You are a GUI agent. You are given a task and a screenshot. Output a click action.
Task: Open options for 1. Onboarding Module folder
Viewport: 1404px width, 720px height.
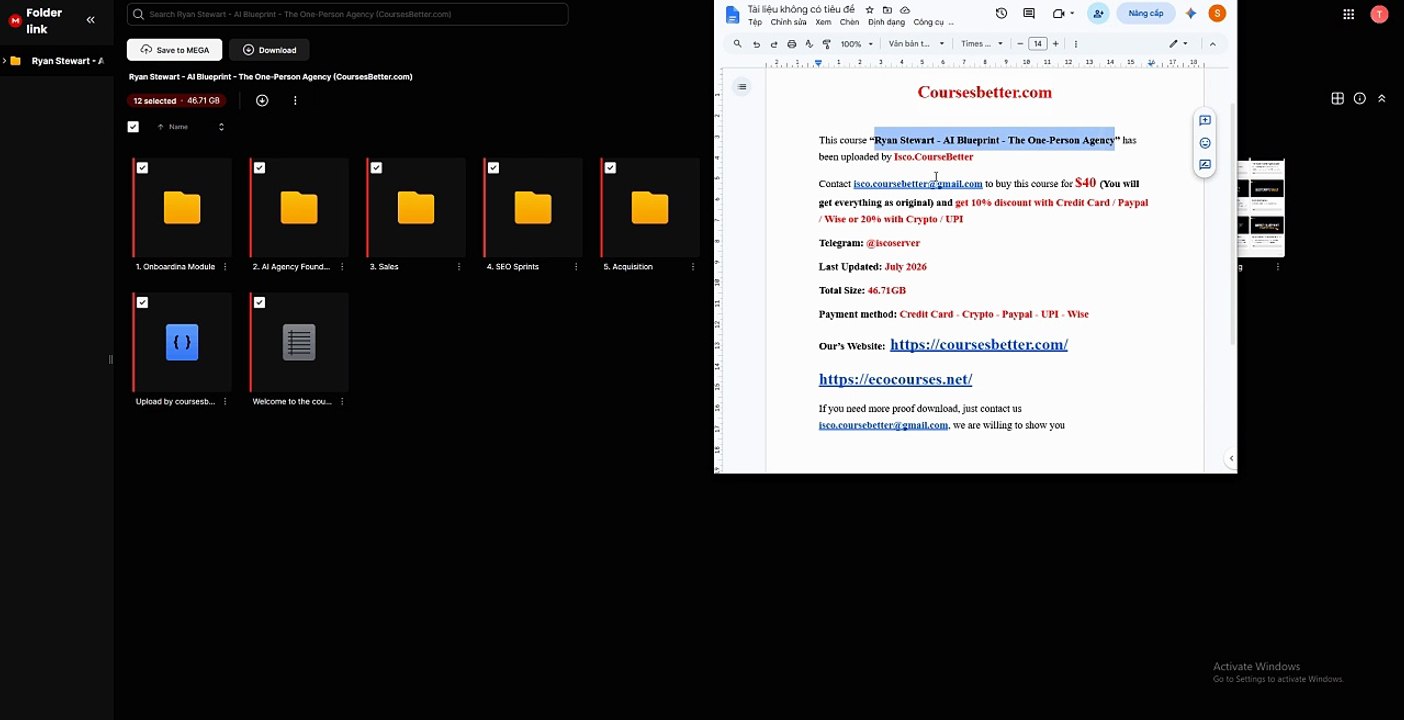point(225,267)
